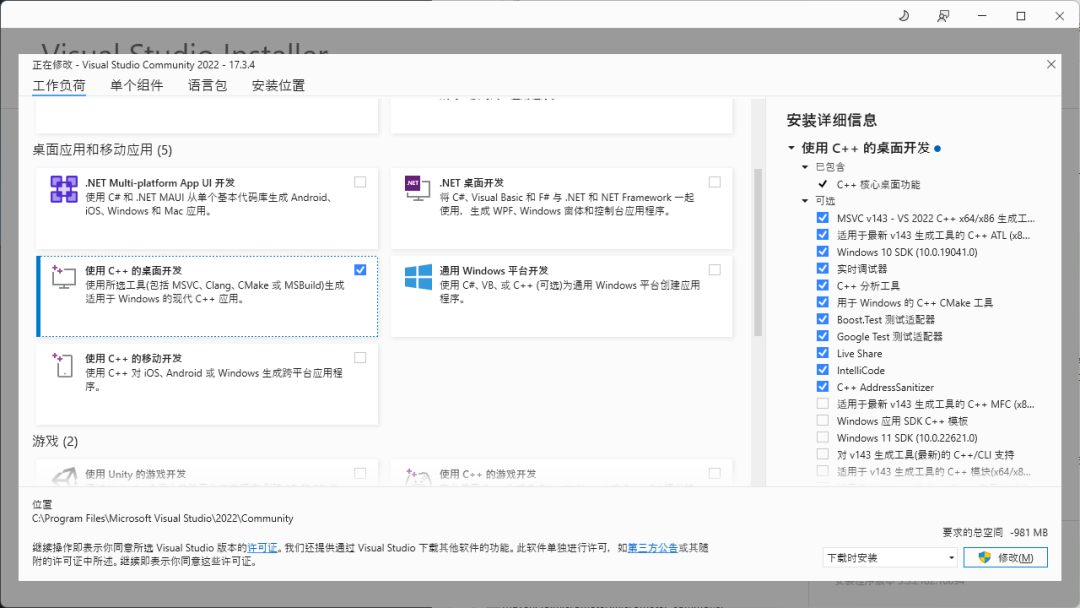The height and width of the screenshot is (608, 1080).
Task: Uncheck Boost.Test 测试适配器
Action: [x=822, y=319]
